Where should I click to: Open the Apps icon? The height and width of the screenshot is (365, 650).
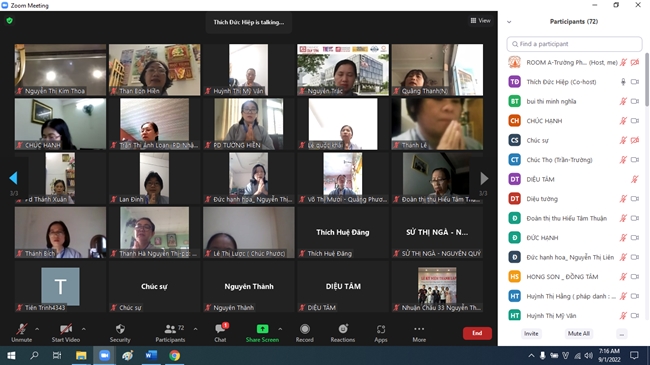(381, 329)
